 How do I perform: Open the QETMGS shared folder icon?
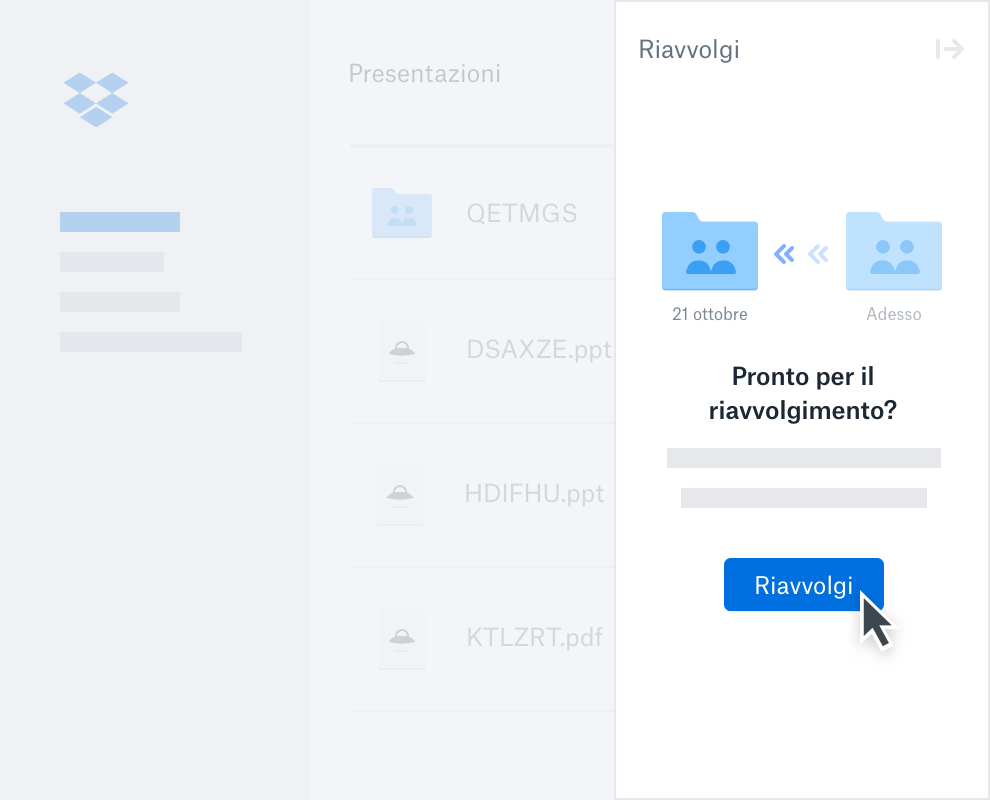(402, 213)
